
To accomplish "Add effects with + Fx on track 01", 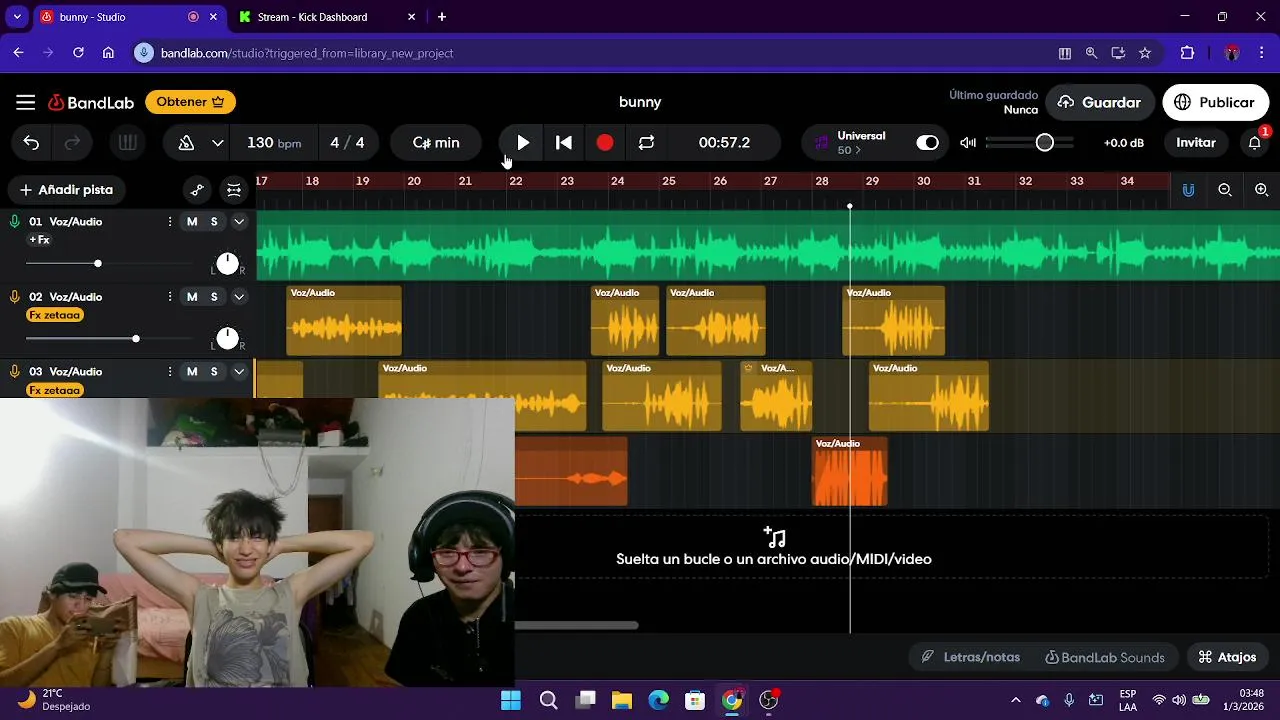I will [x=40, y=240].
